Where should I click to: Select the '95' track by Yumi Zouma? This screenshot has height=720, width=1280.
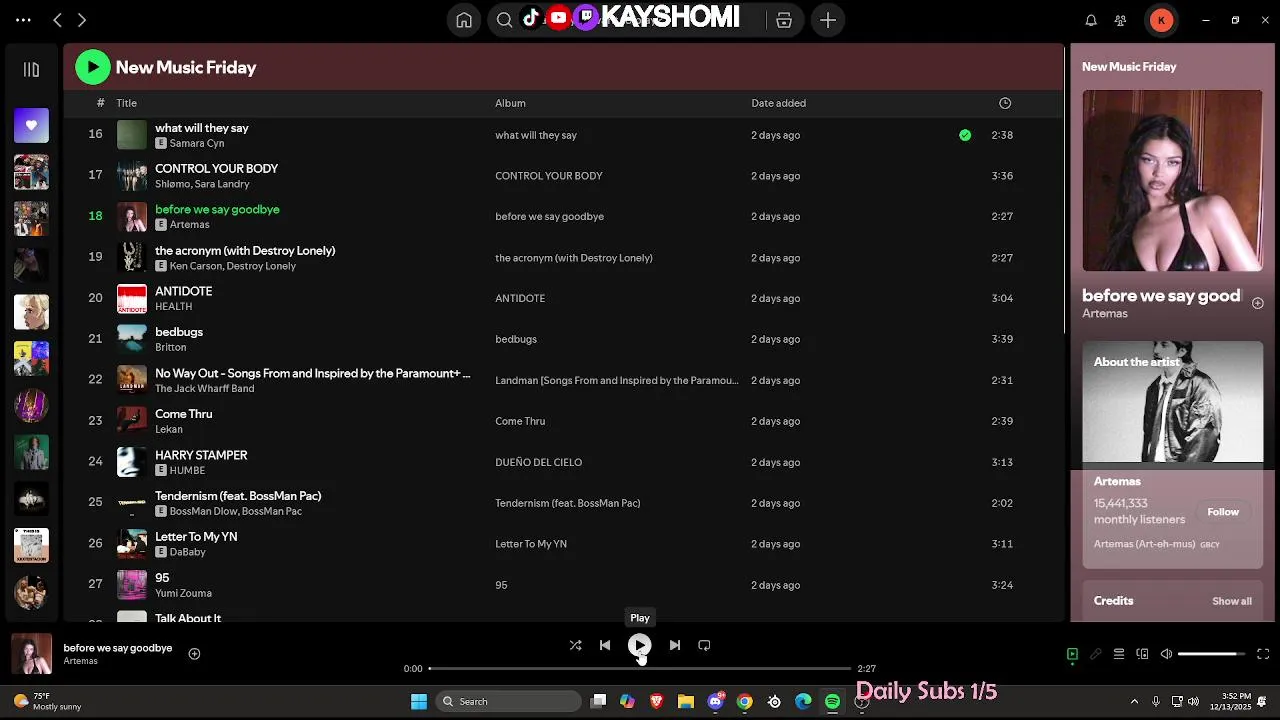tap(563, 585)
